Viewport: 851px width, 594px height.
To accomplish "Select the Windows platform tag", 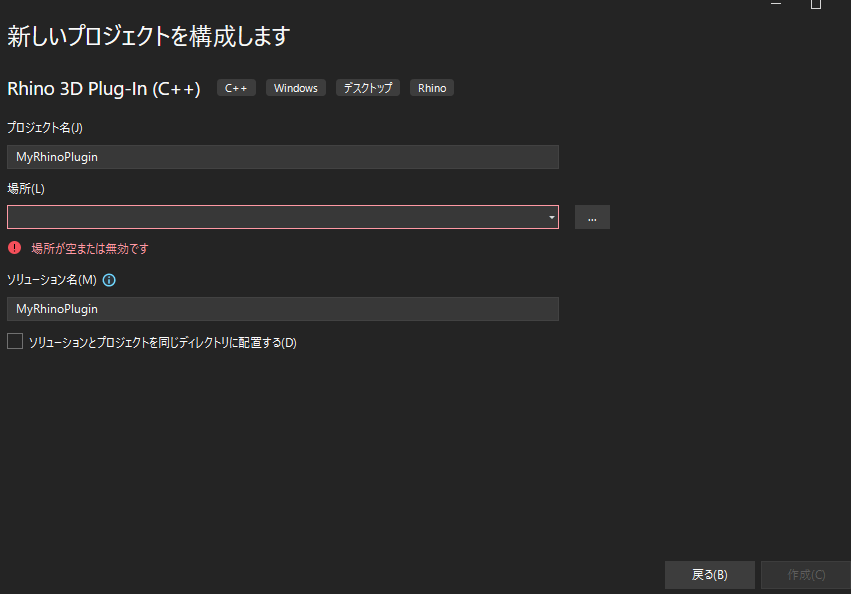I will click(296, 87).
